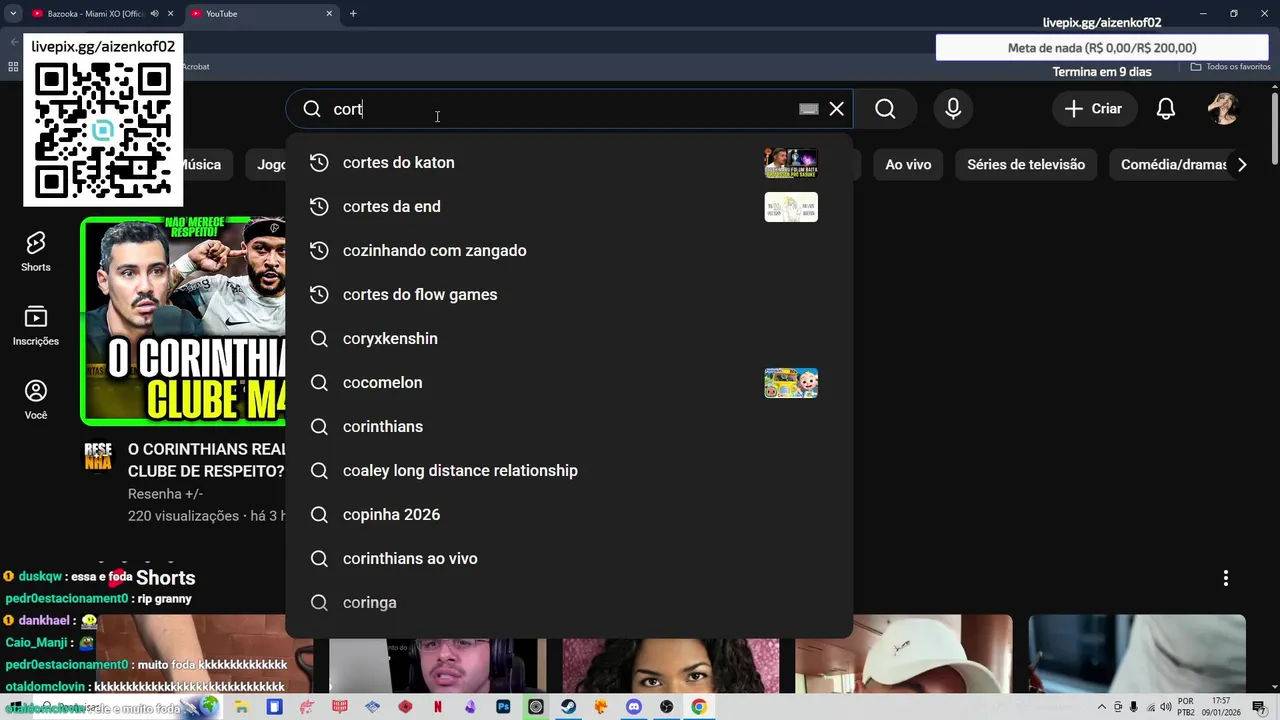Click the magnifier search submit button
Screen dimensions: 1280x720
(885, 109)
